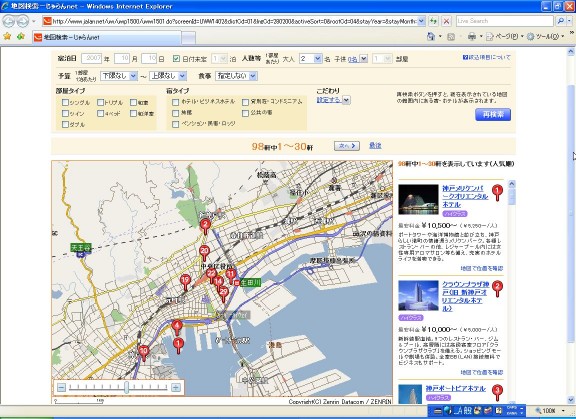The width and height of the screenshot is (576, 419).
Task: Click red pin 1 beside first hotel listing
Action: [x=497, y=193]
